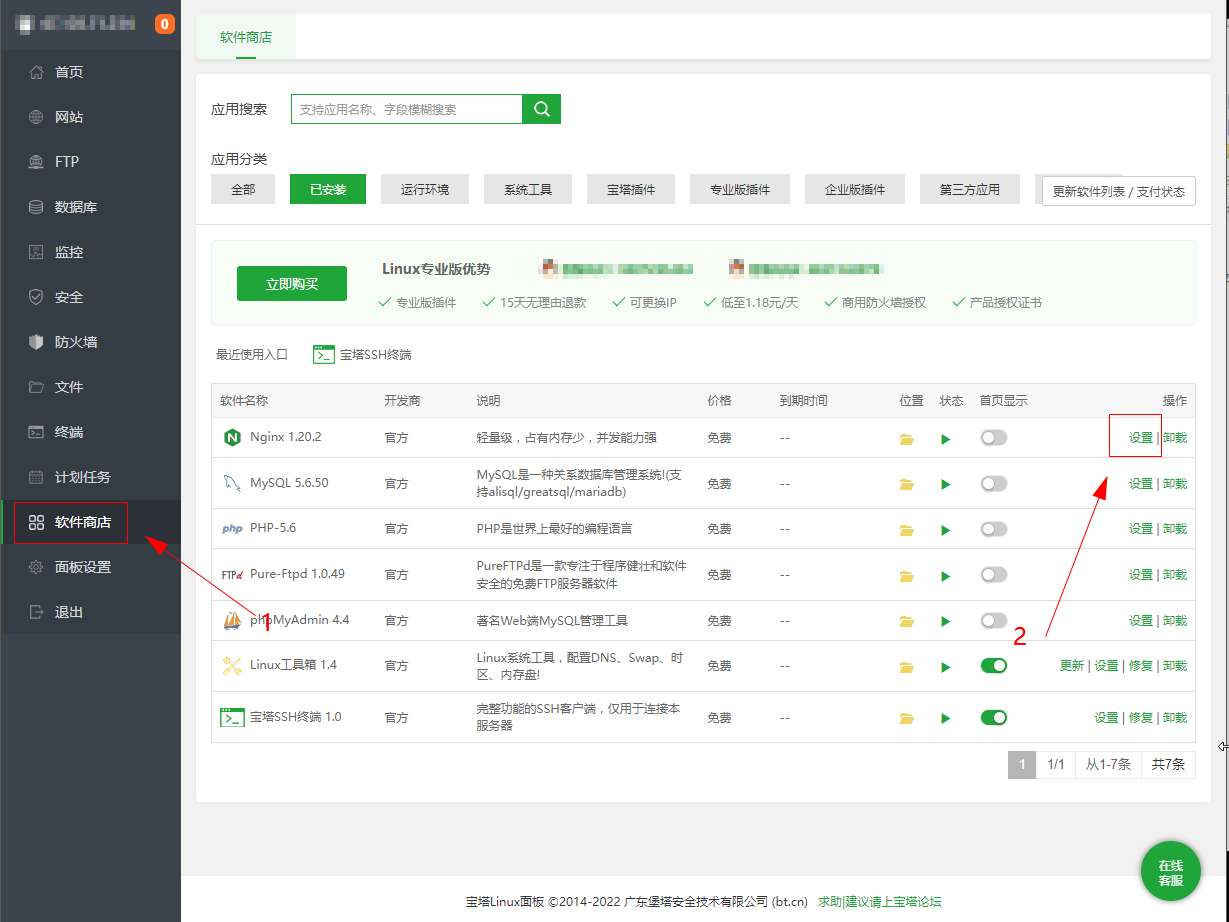Switch to the 软件商店 tab

point(246,37)
